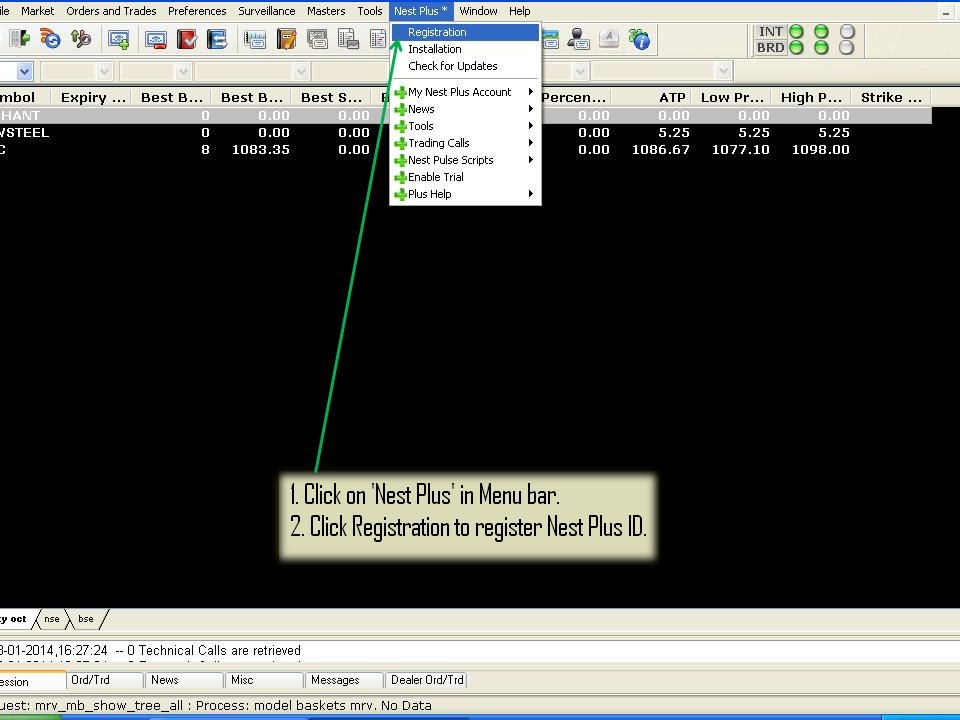Expand the Trading Calls submenu
This screenshot has width=960, height=720.
pyautogui.click(x=465, y=143)
